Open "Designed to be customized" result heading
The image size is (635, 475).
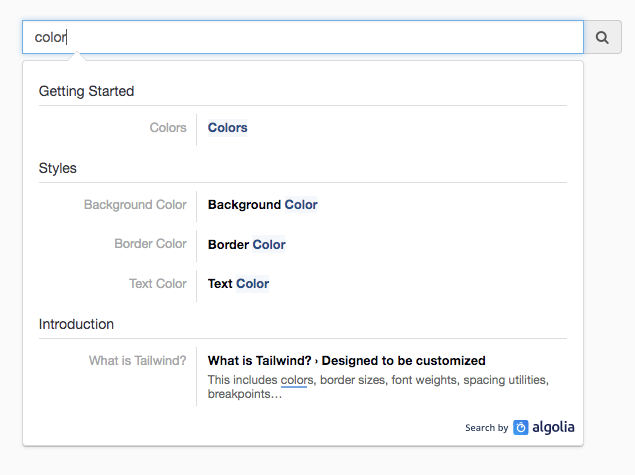click(346, 361)
